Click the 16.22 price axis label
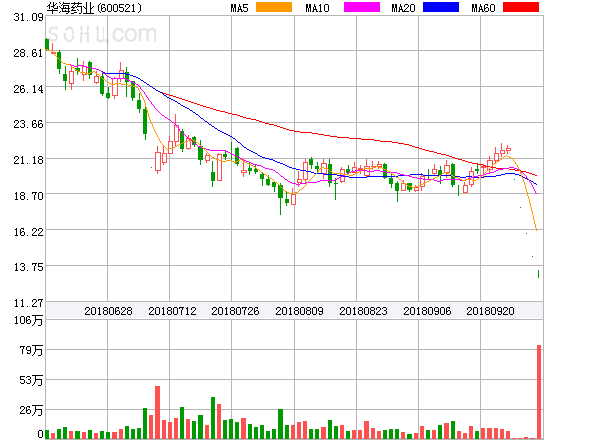The width and height of the screenshot is (600, 440). [28, 232]
